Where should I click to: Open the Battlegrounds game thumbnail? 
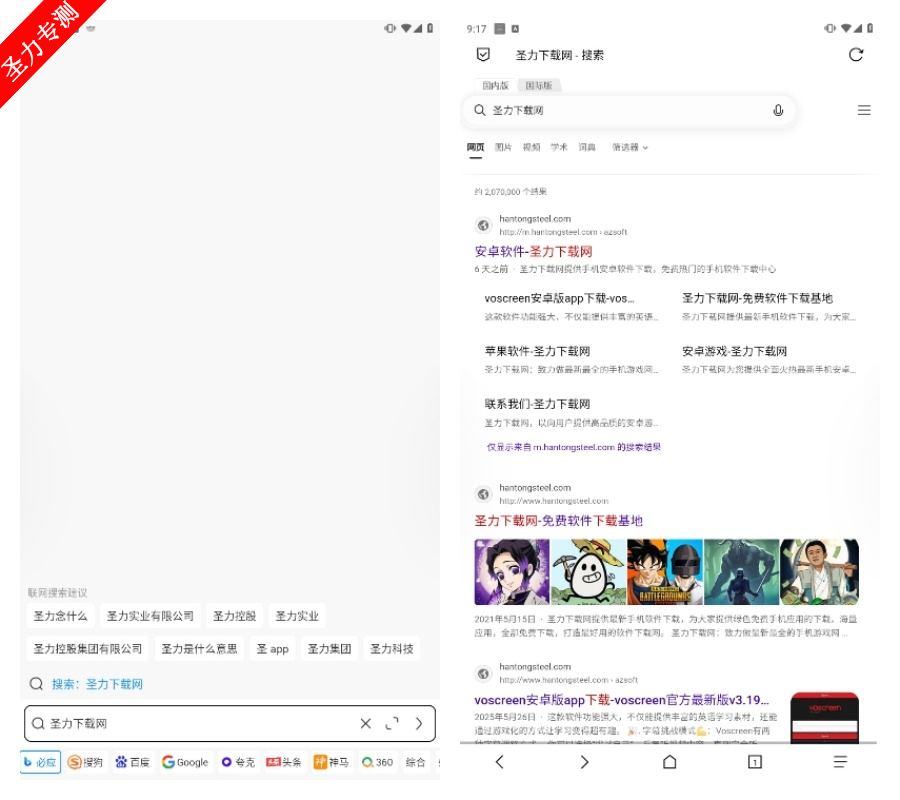click(x=665, y=572)
